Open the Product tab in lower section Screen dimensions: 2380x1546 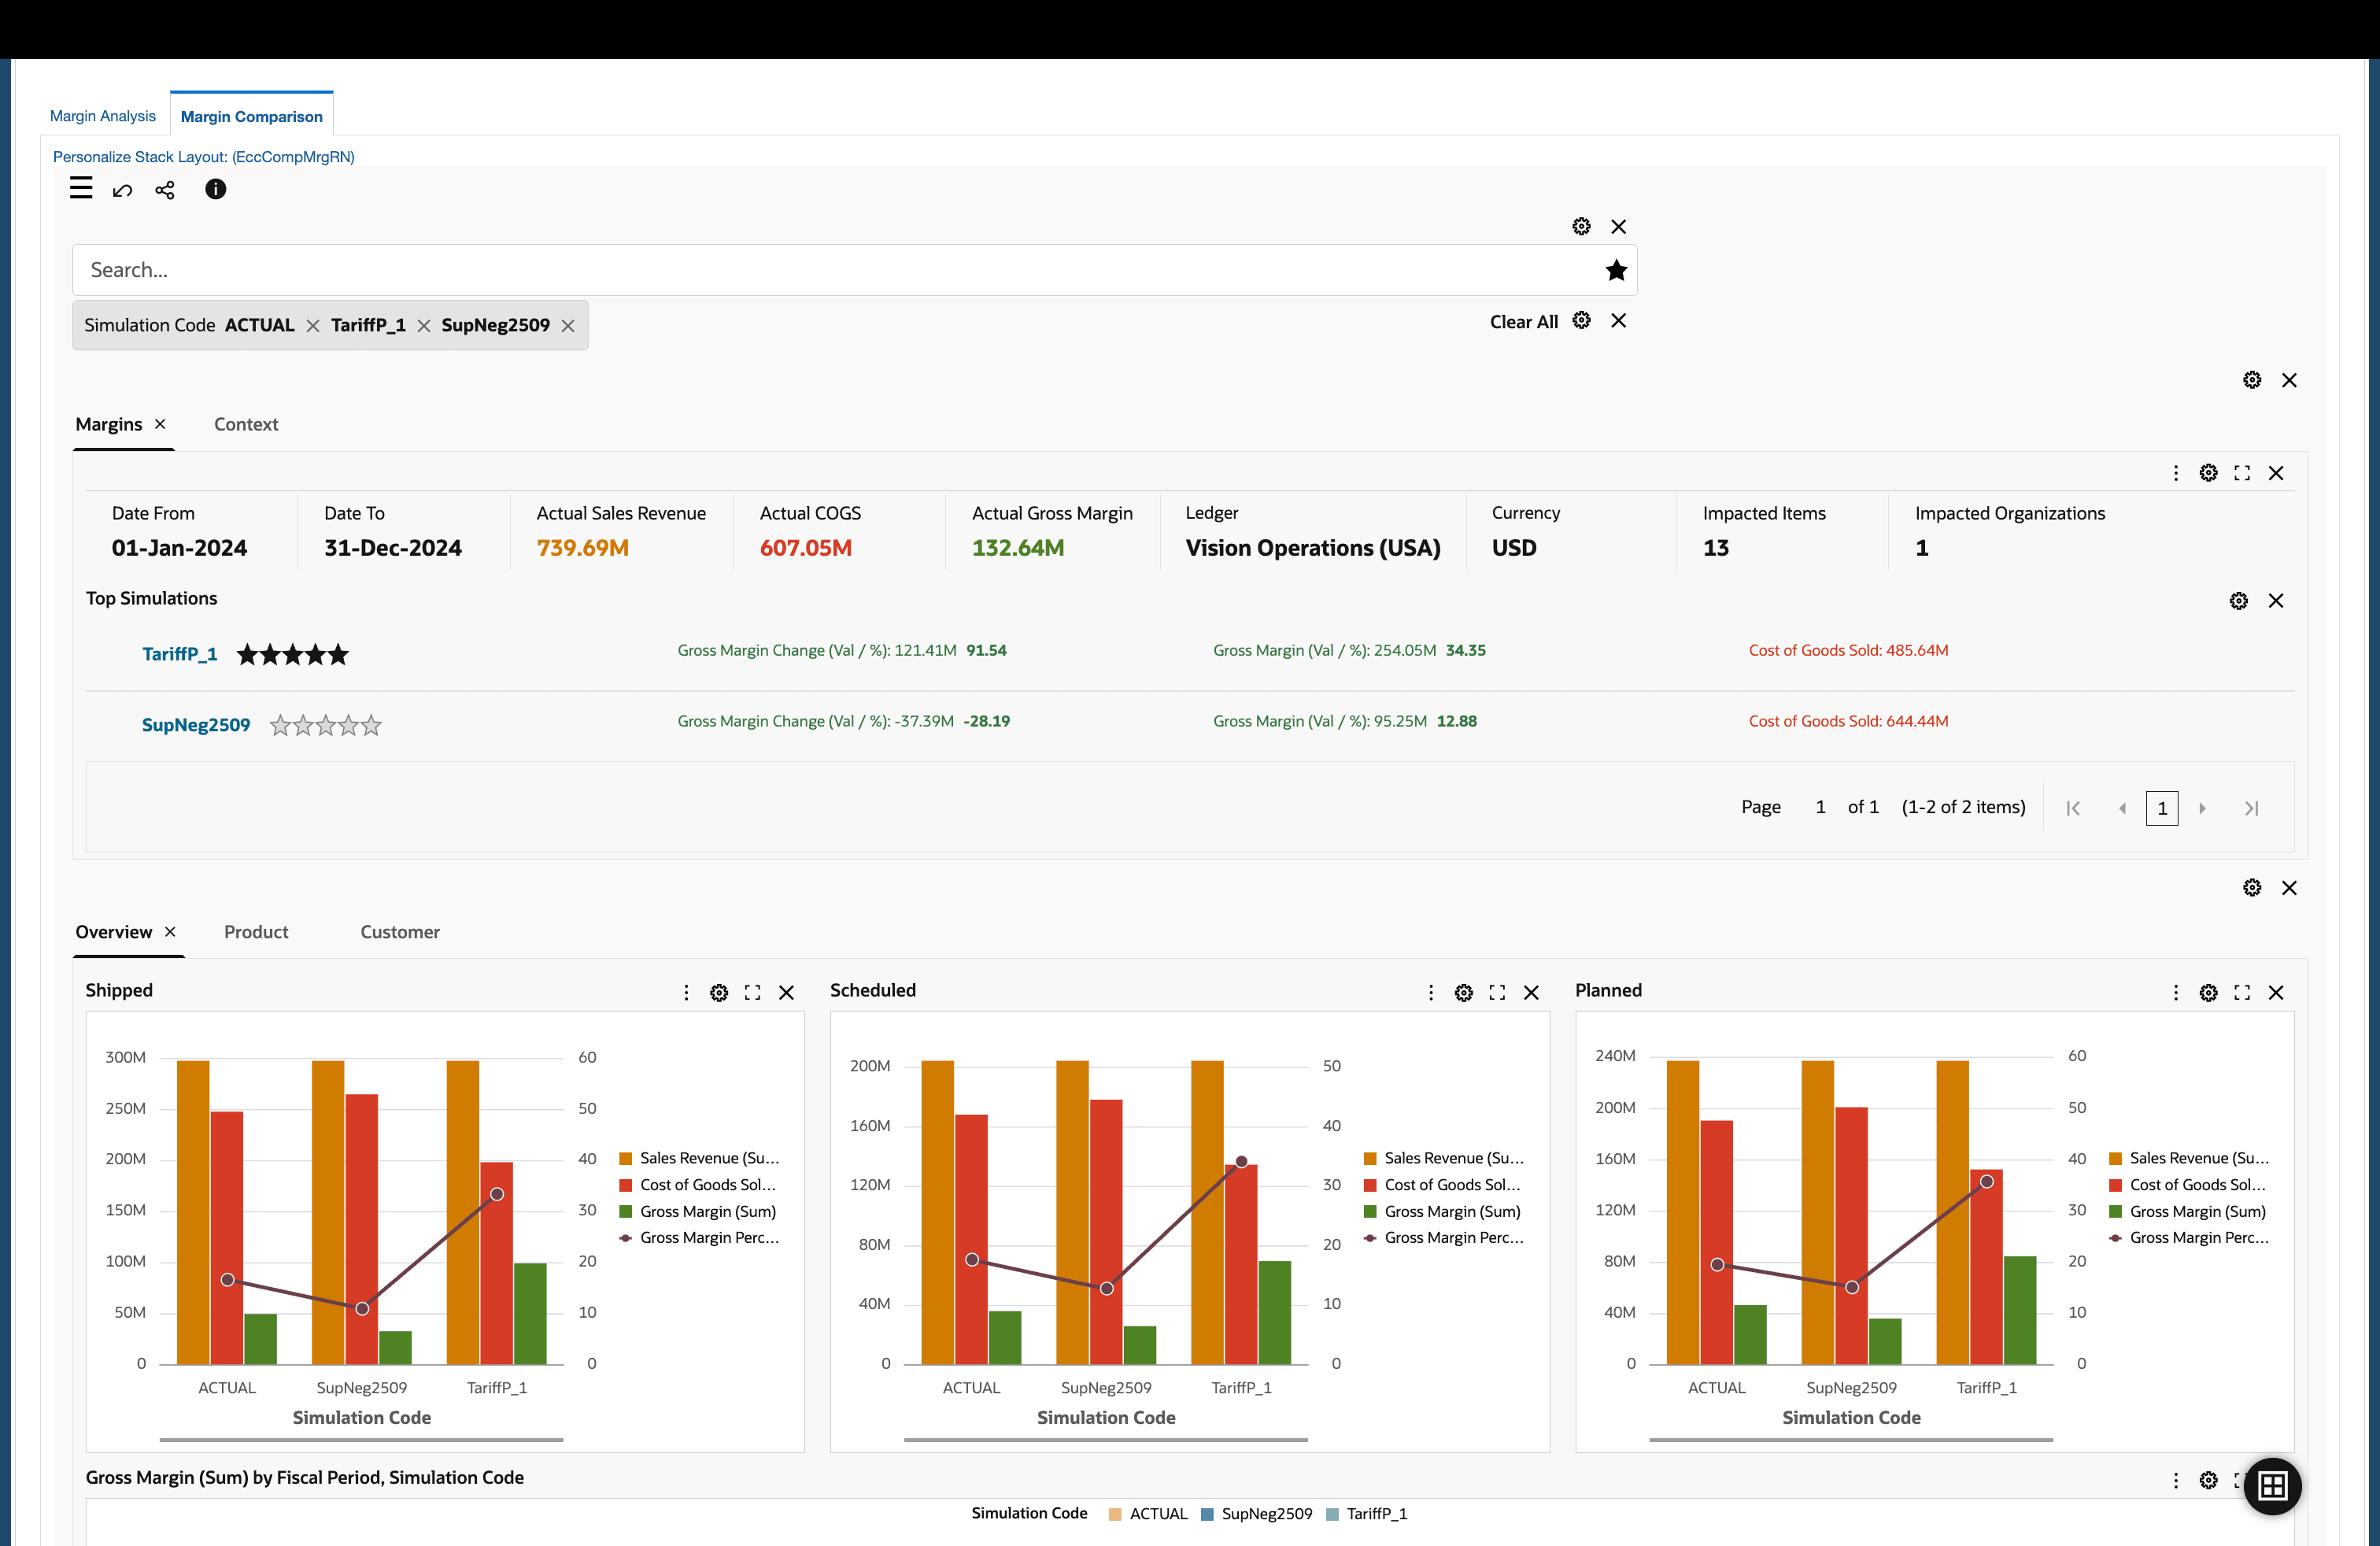pos(256,932)
